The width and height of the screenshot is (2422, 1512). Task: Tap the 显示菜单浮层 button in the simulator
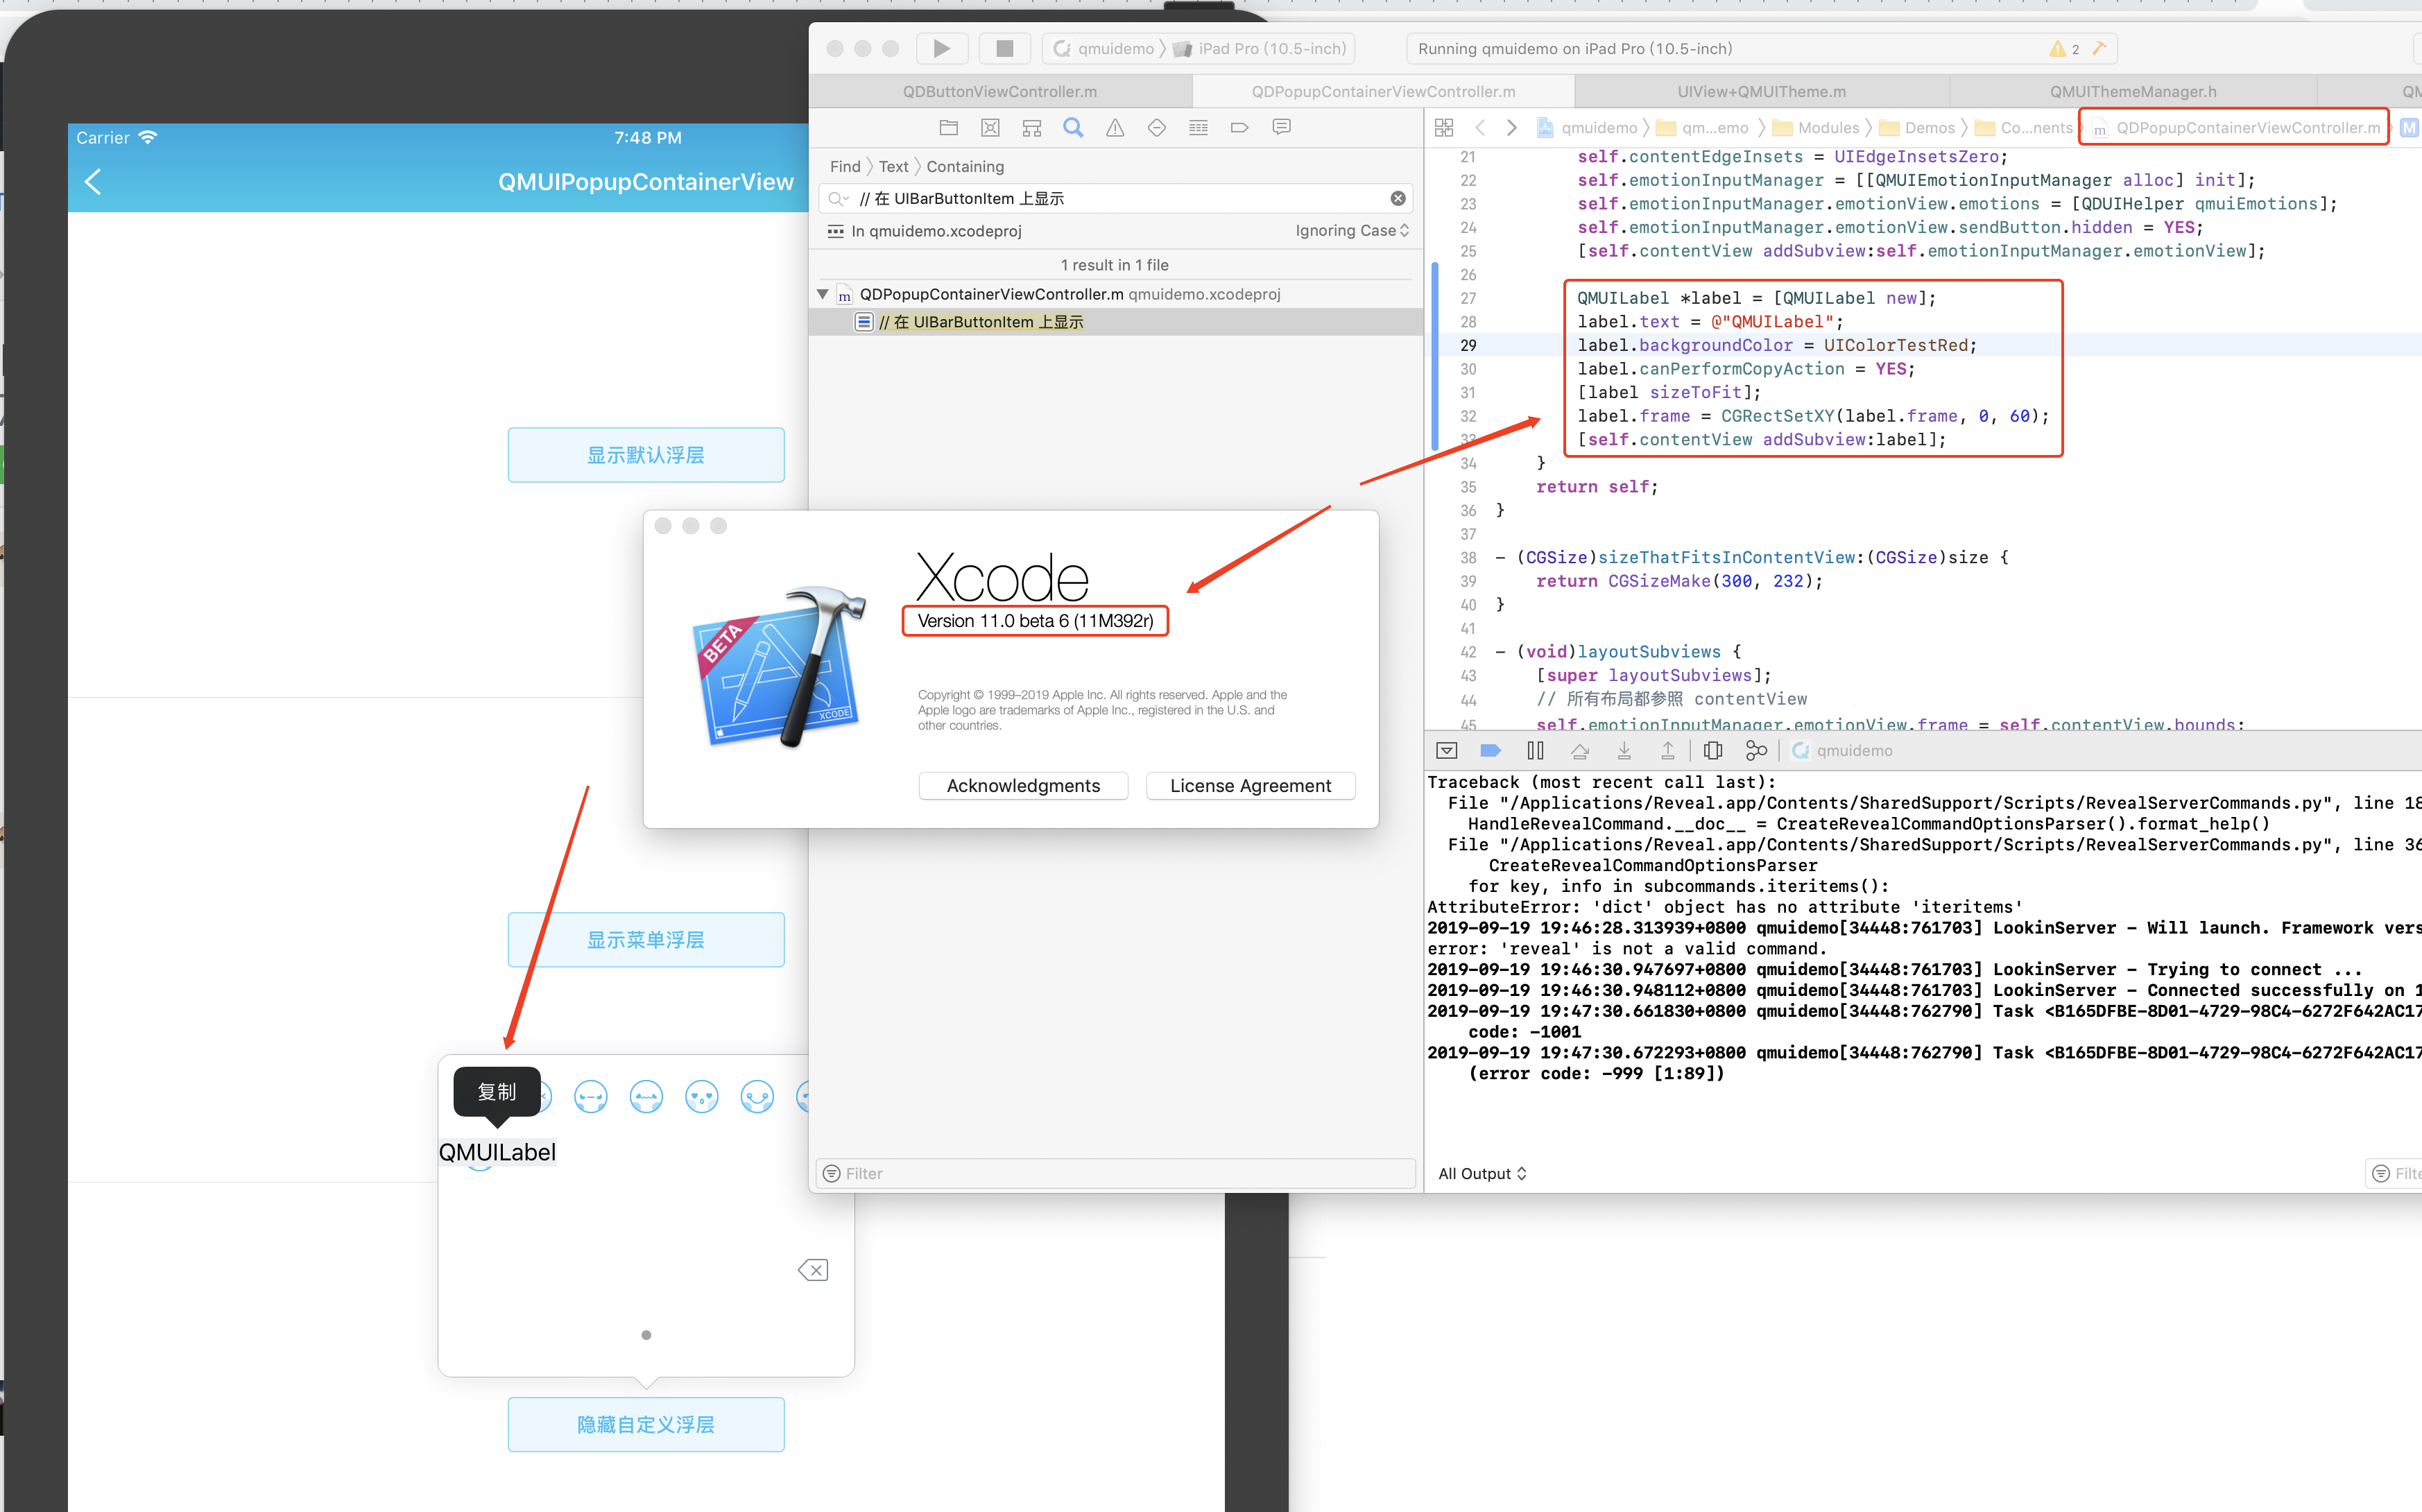[645, 939]
